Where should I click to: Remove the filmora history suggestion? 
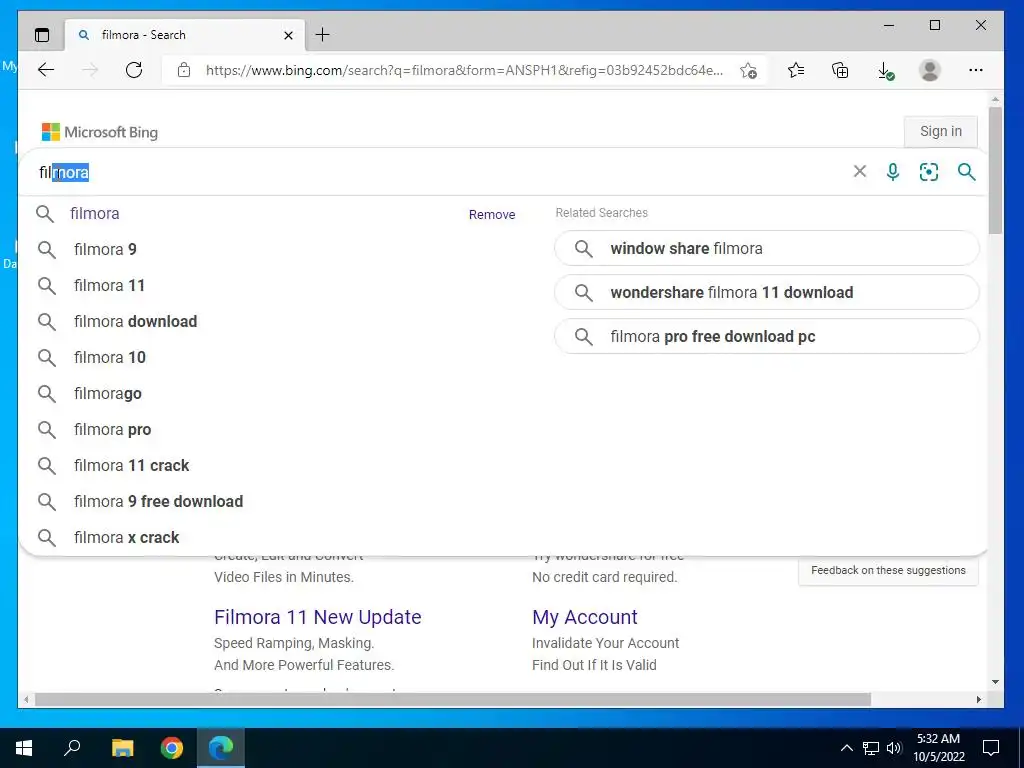492,214
